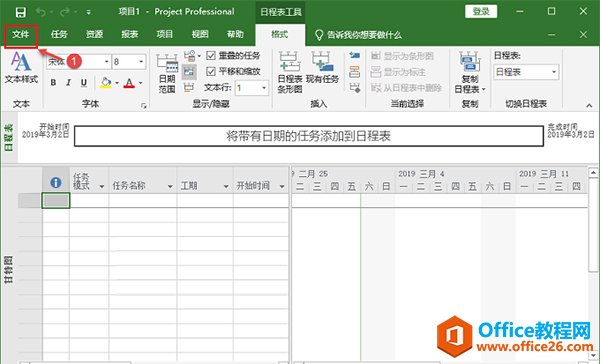The image size is (600, 364).
Task: Click the 完成时间 2019年3月2日 date
Action: (x=571, y=131)
